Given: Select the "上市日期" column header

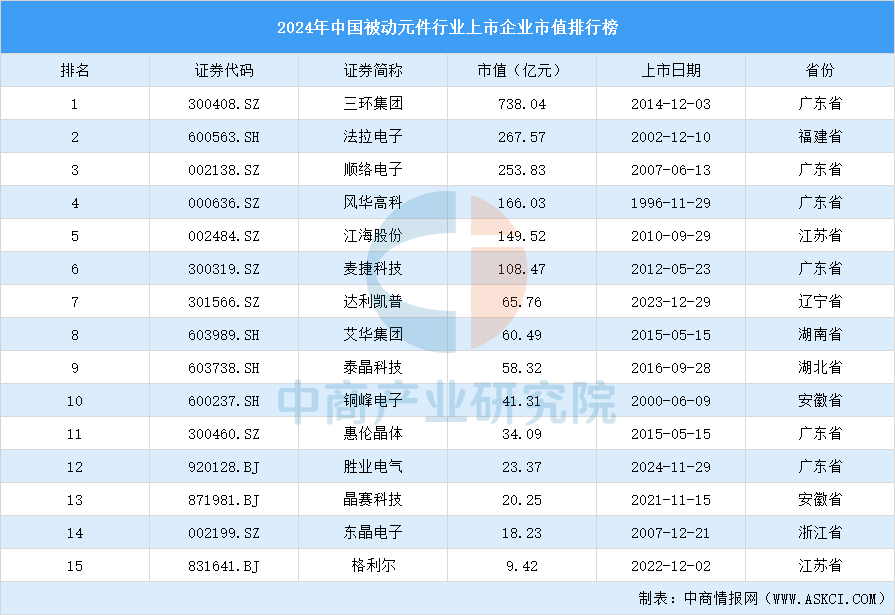Looking at the screenshot, I should pos(671,70).
